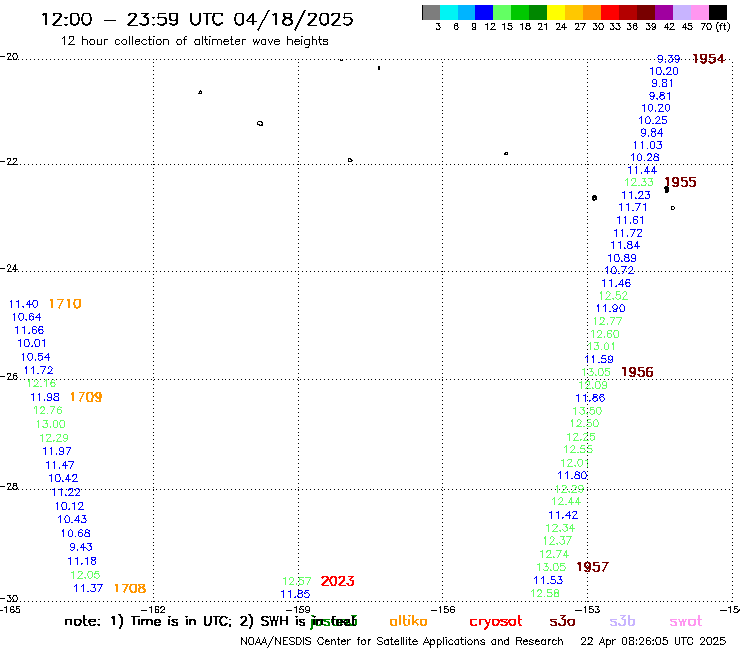Click the green wave height value 13.00

(50, 424)
